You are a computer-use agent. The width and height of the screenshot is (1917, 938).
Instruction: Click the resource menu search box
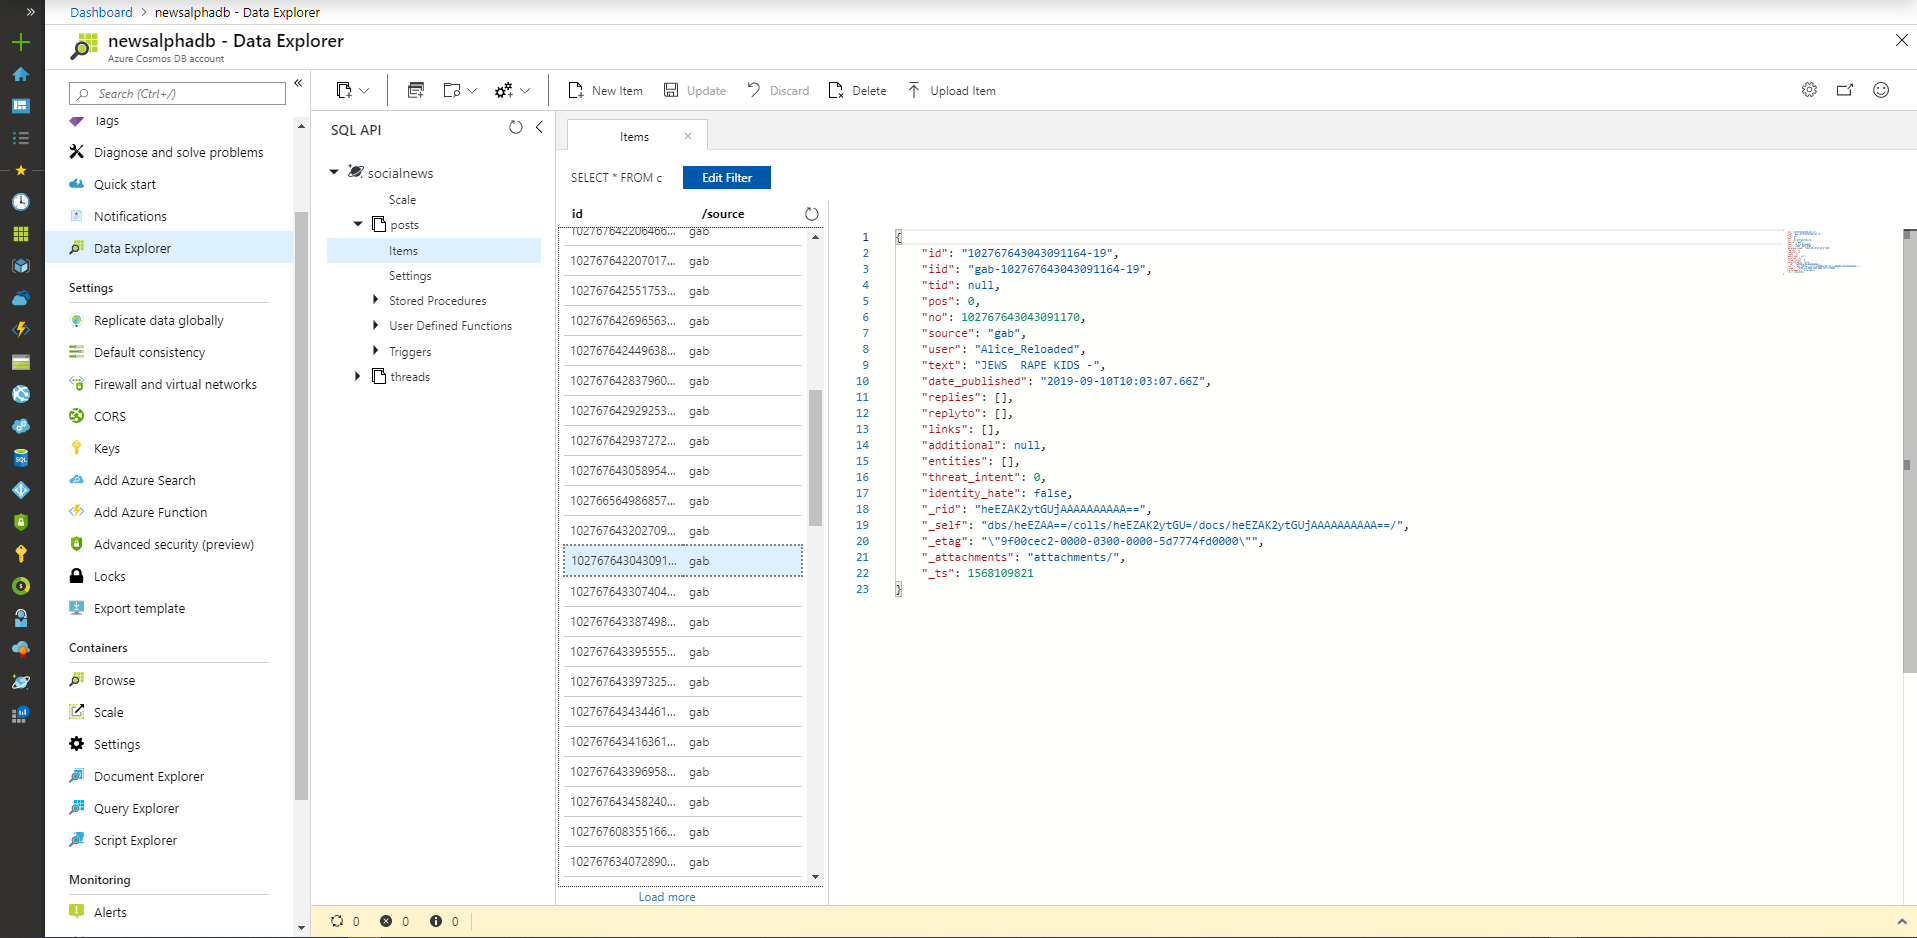(177, 93)
